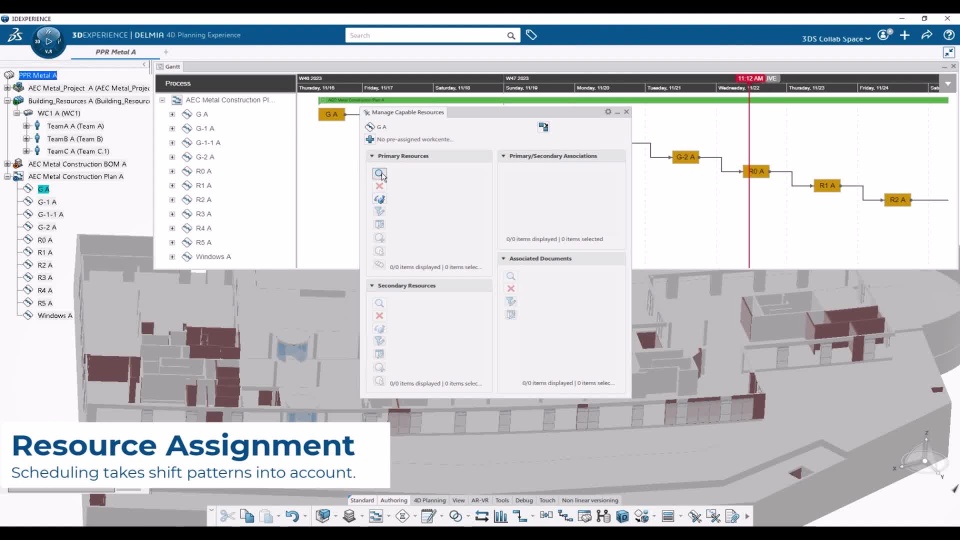Click the swap icon in Manage Capable Resources header
Screen dimensions: 960x540
coord(543,127)
